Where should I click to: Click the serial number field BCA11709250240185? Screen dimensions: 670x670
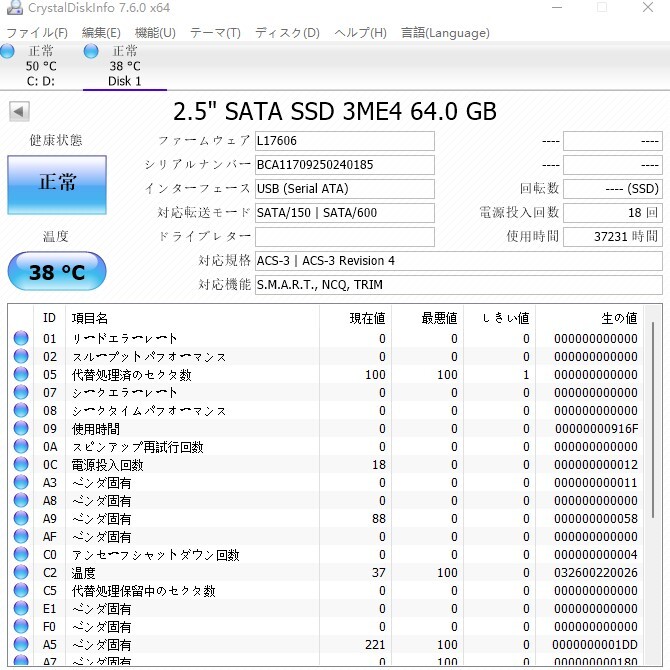[345, 165]
